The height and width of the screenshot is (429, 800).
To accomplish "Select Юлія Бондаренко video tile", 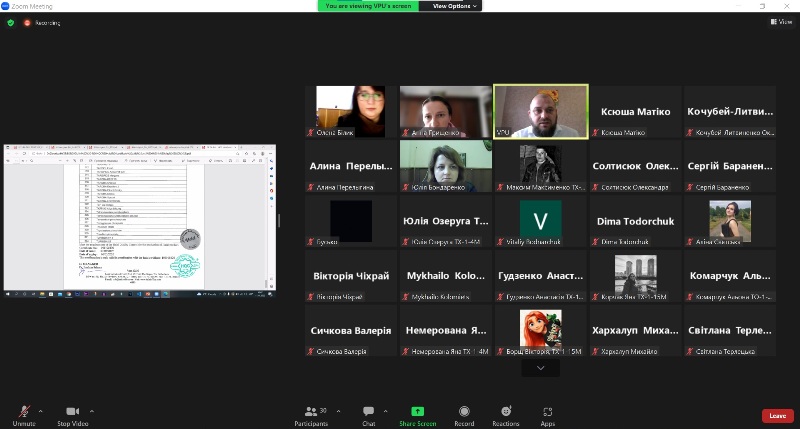I will 446,166.
